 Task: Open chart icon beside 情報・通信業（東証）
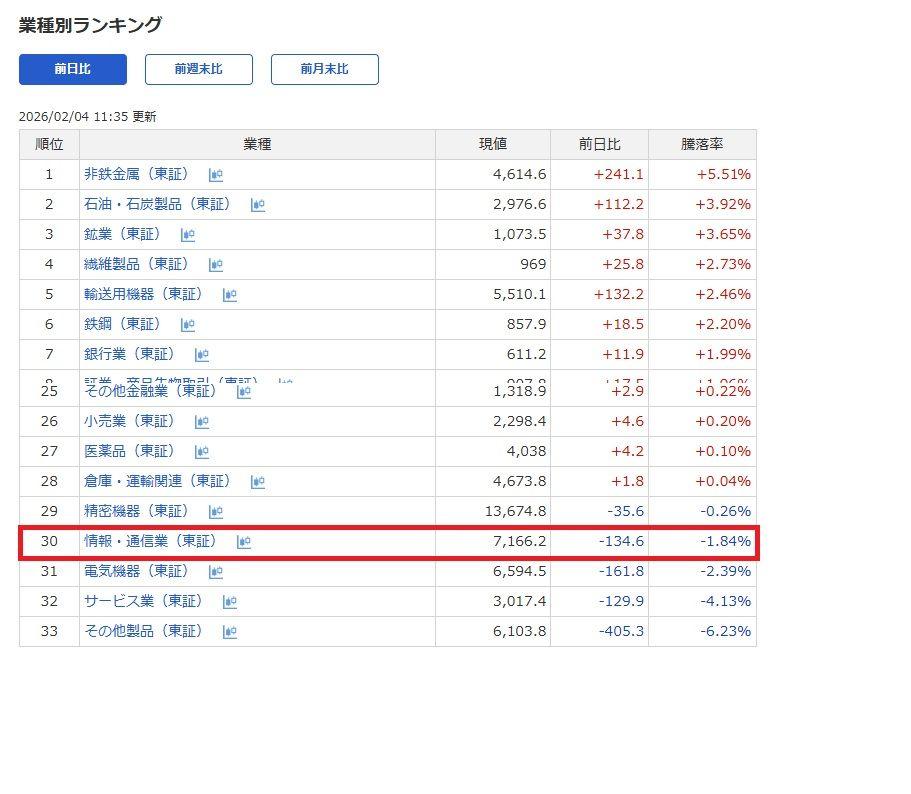coord(244,542)
